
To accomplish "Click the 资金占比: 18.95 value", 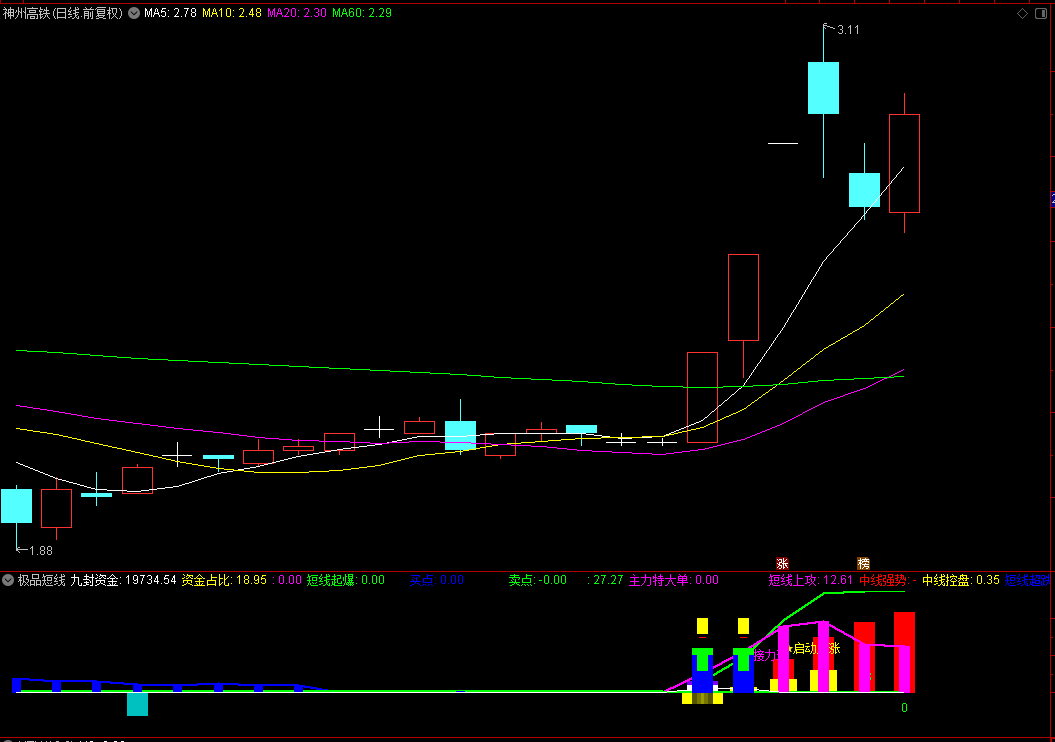I will [224, 580].
